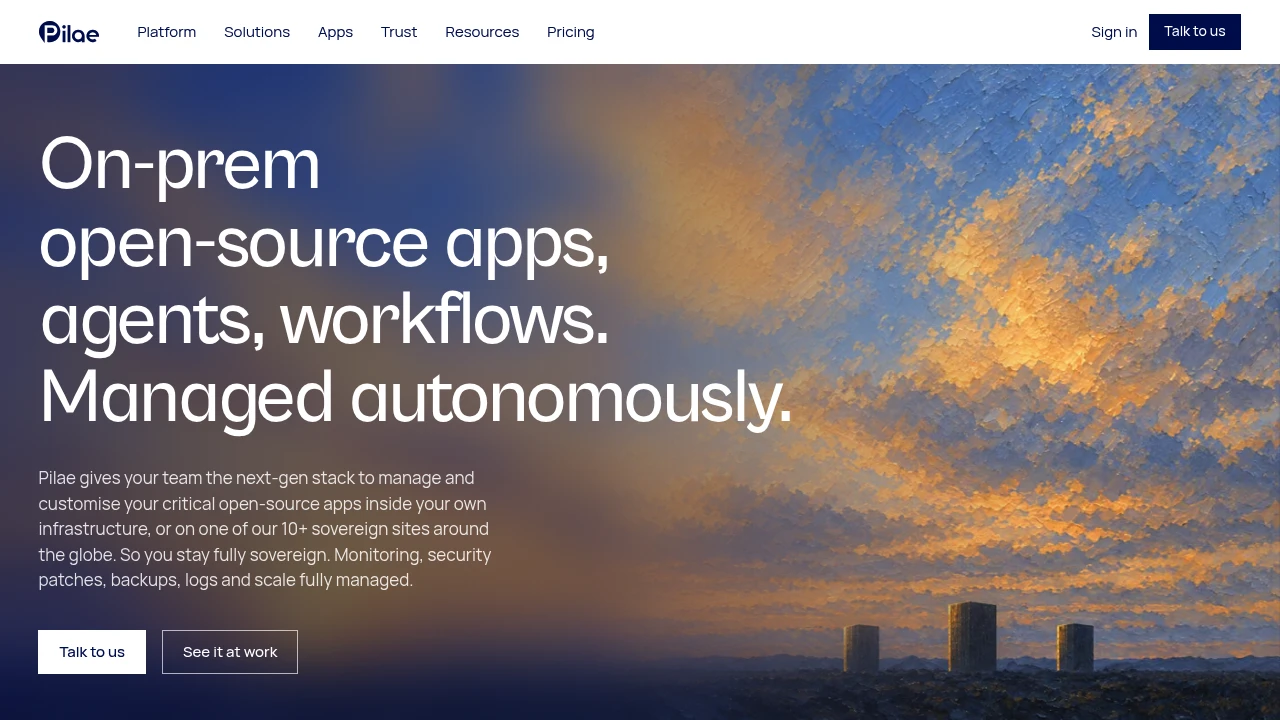
Task: Click the paragraph starting 'Pilae gives your team'
Action: [265, 529]
